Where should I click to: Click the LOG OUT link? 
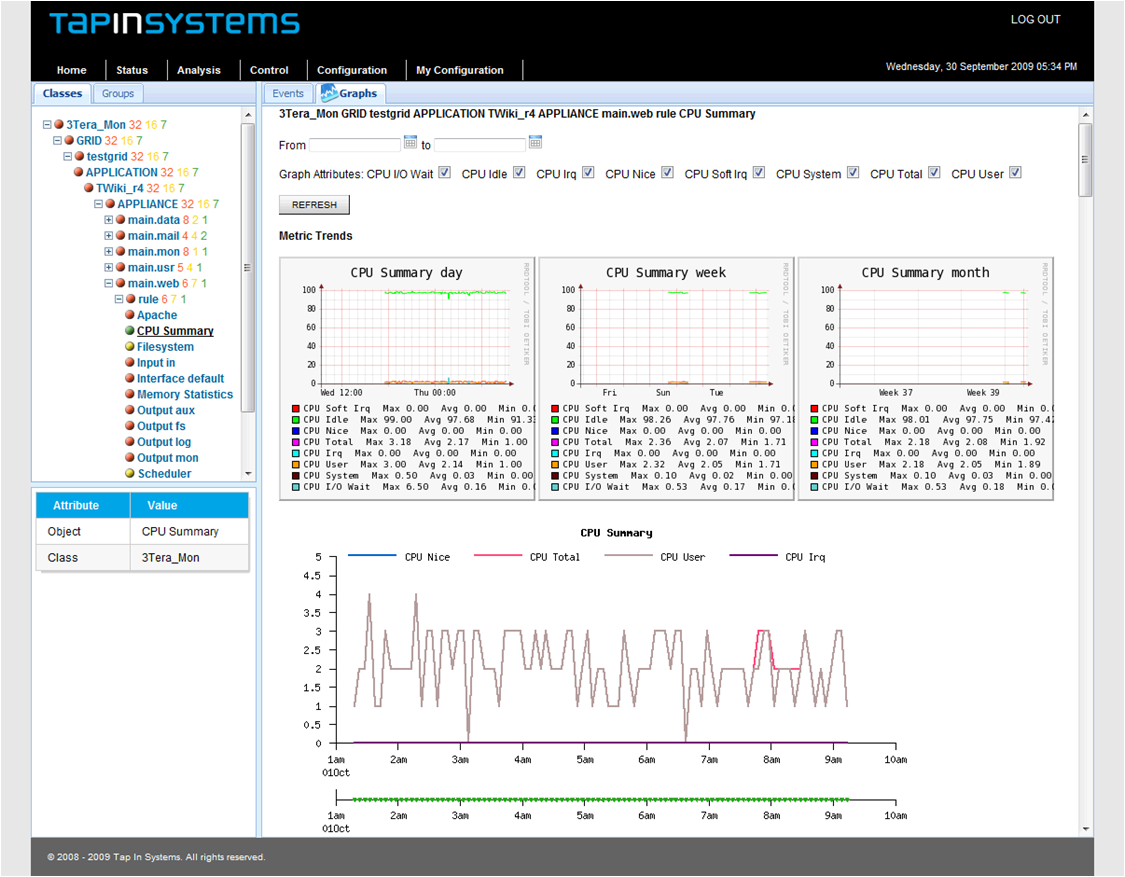[x=1035, y=20]
